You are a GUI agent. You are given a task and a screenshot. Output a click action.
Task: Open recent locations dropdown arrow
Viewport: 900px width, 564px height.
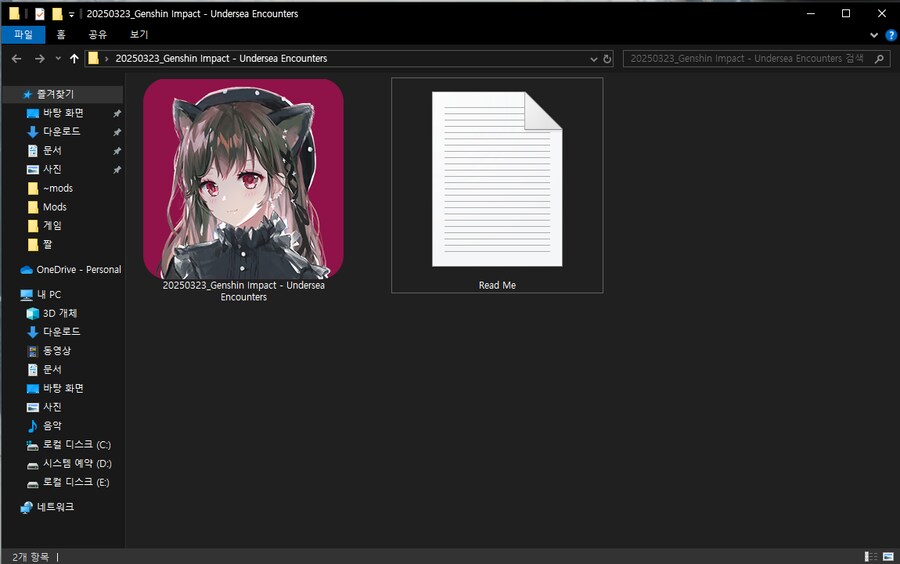[58, 59]
